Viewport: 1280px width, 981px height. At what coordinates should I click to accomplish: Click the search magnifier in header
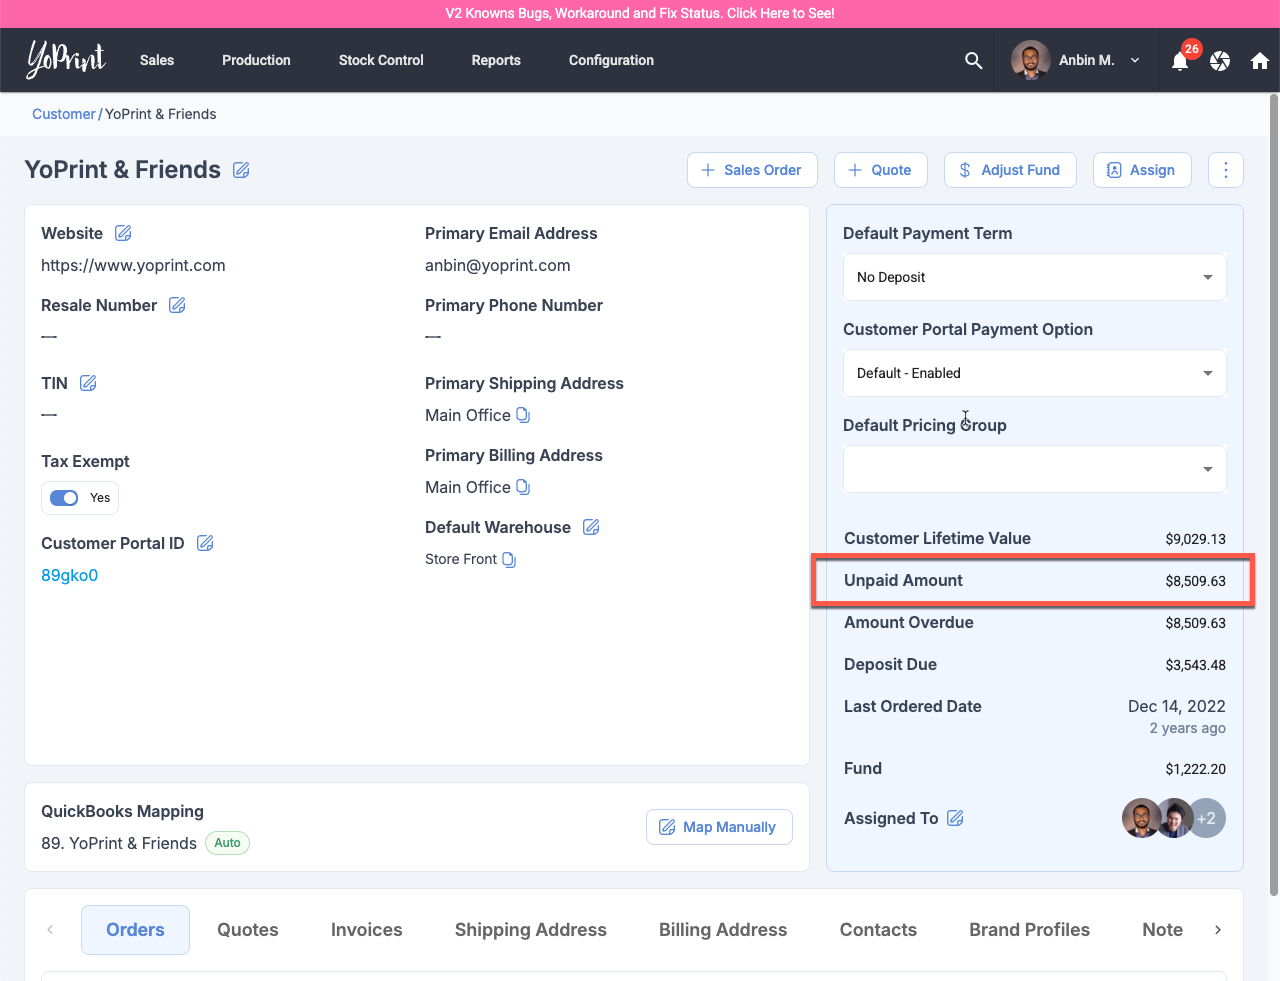(973, 61)
